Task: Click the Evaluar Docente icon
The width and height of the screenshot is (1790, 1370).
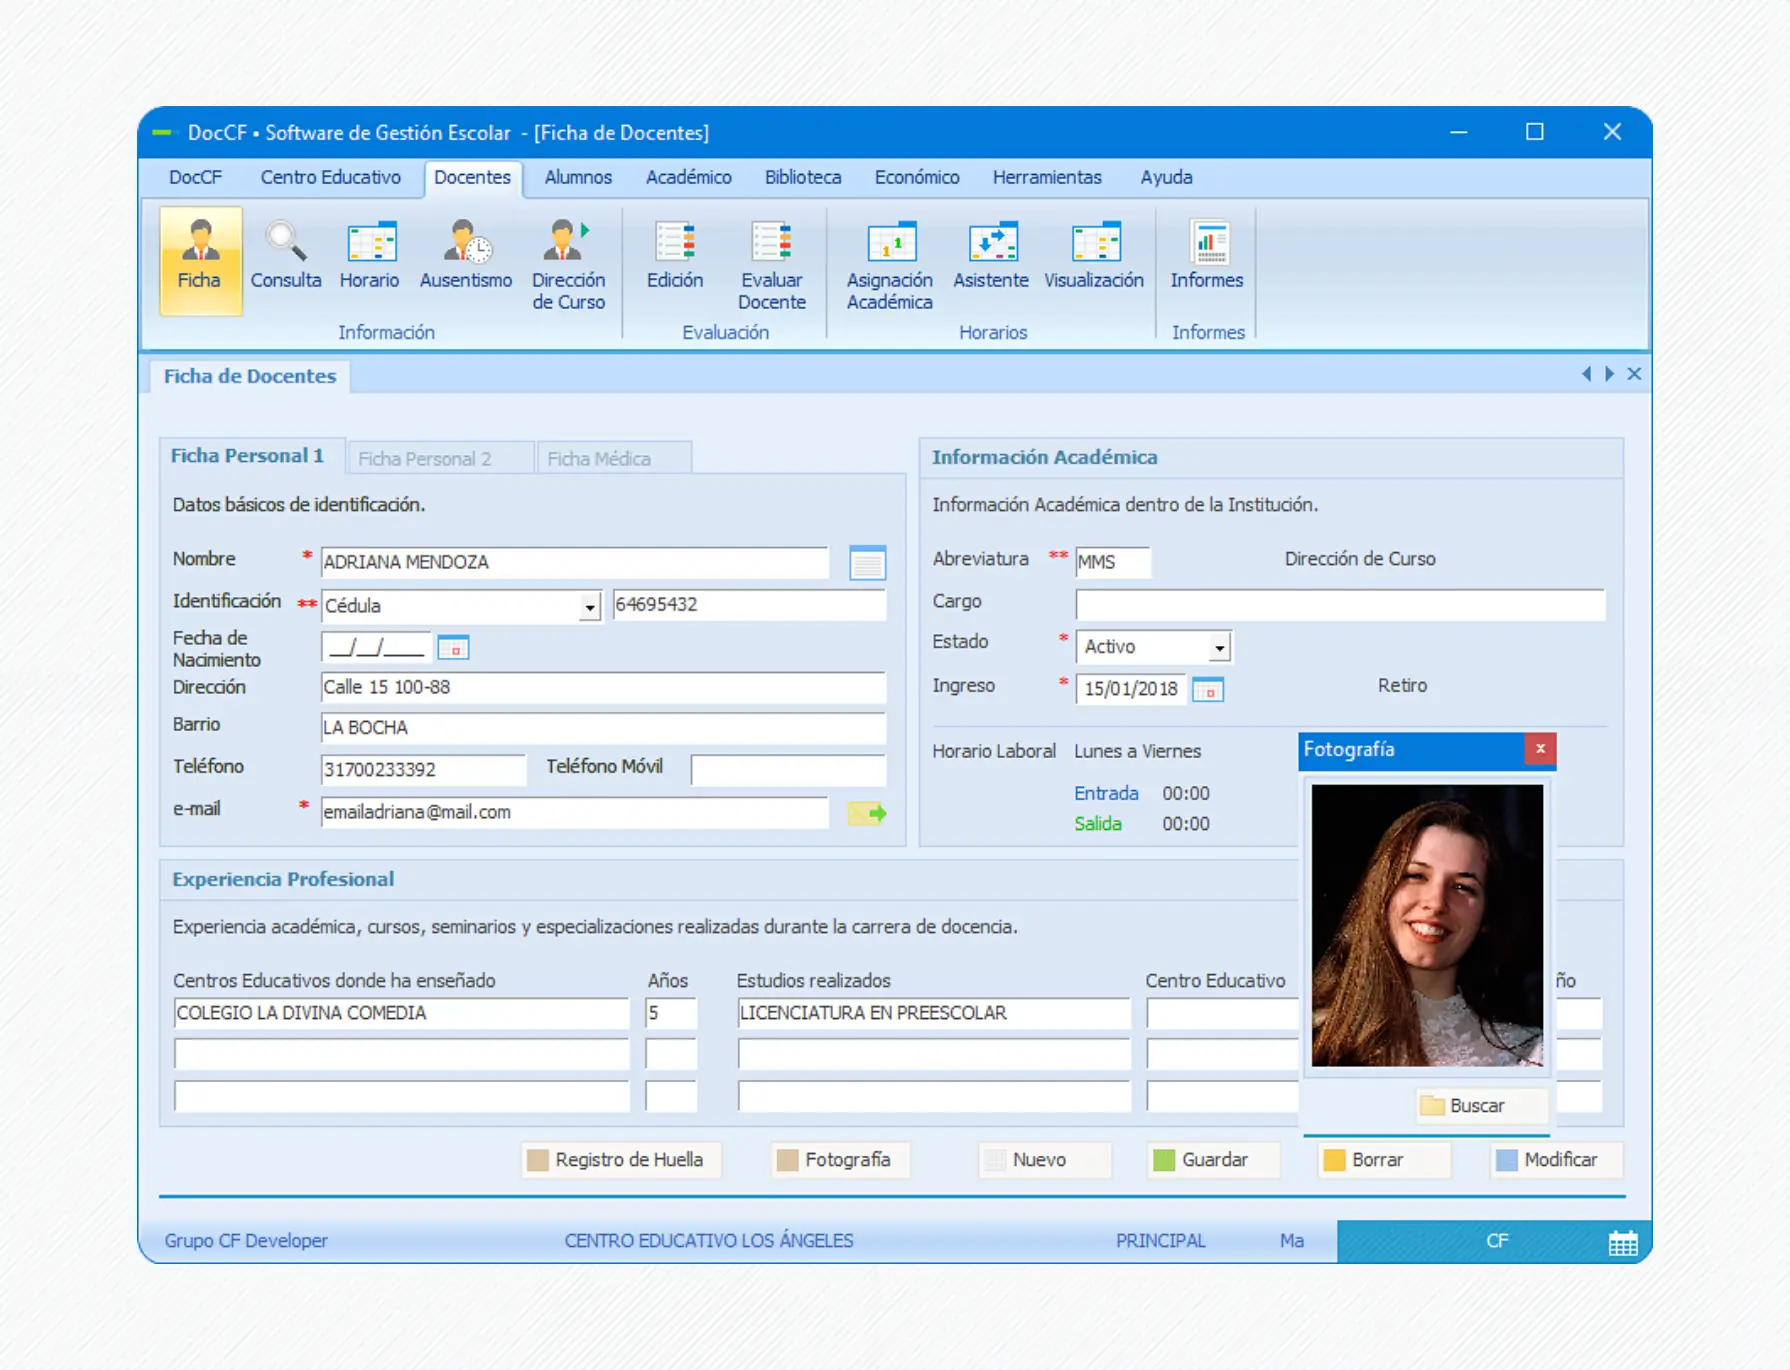Action: point(771,264)
